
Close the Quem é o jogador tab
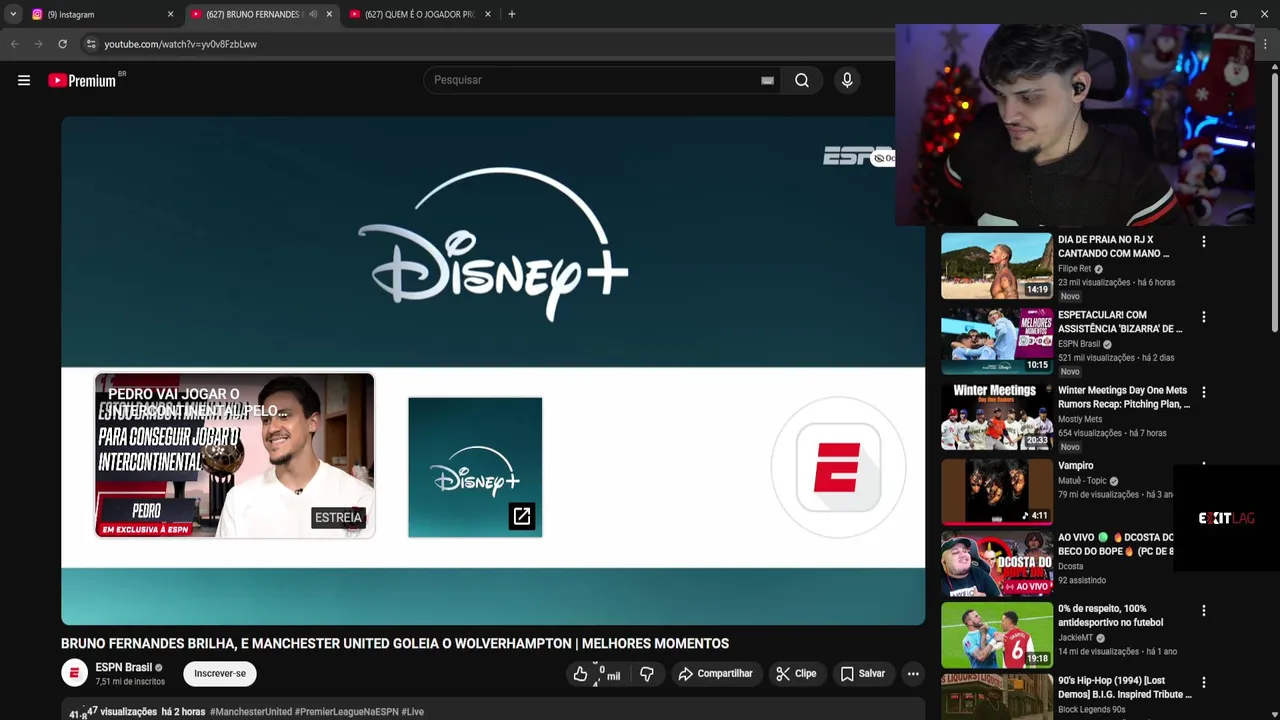[488, 14]
